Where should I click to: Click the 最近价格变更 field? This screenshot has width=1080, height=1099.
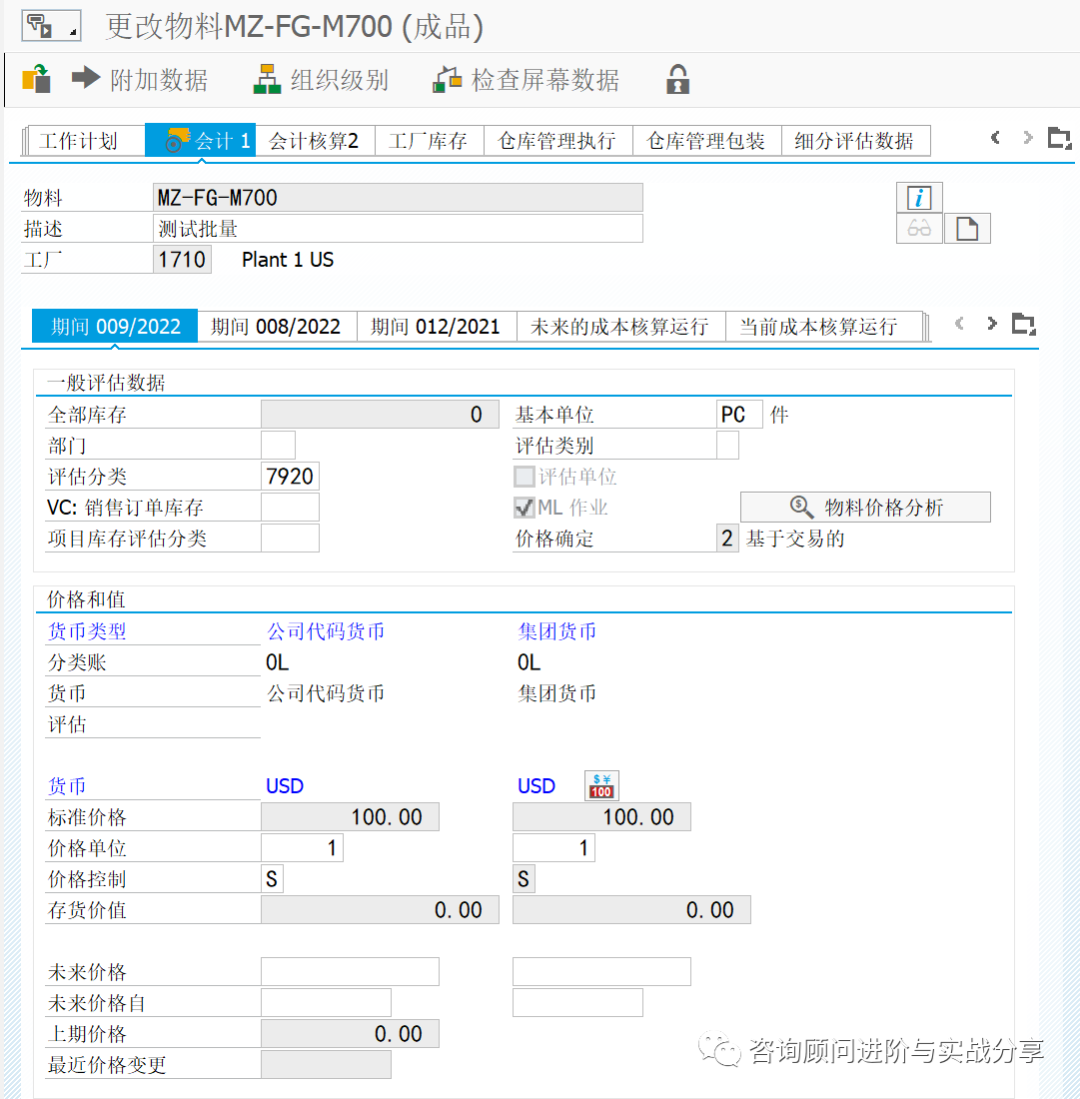327,1064
